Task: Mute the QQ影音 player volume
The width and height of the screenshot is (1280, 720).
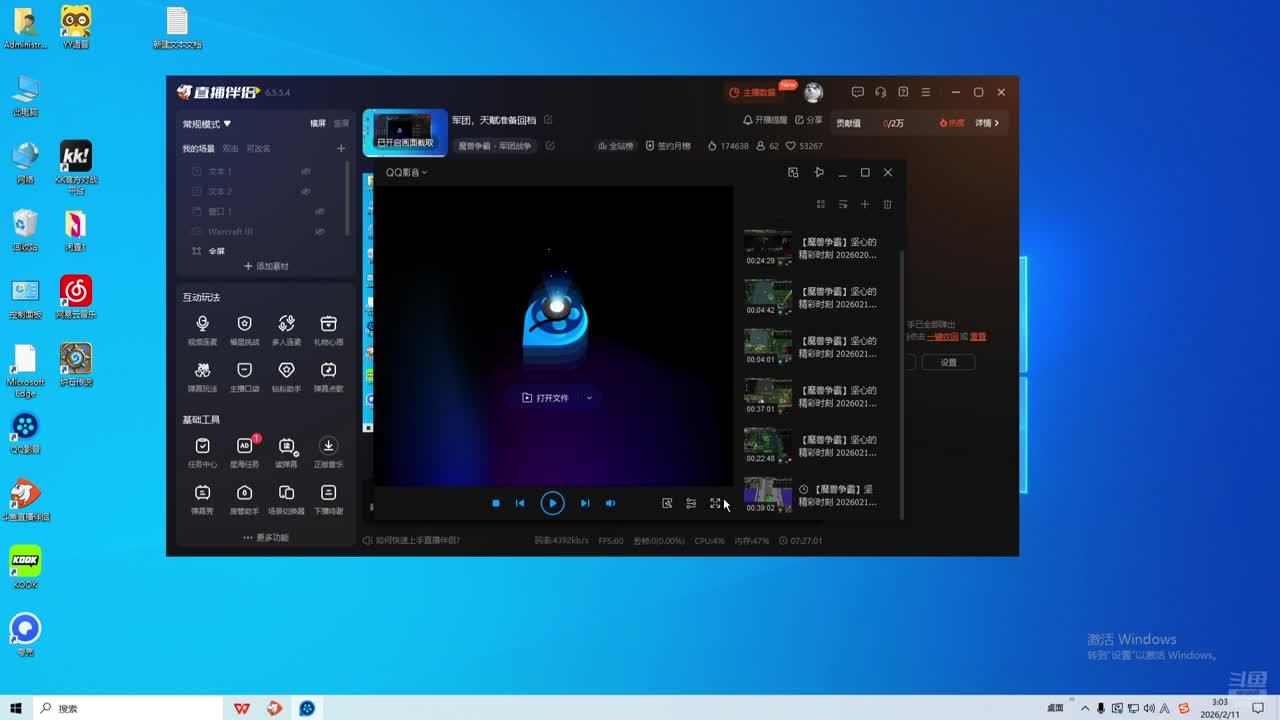Action: (x=610, y=503)
